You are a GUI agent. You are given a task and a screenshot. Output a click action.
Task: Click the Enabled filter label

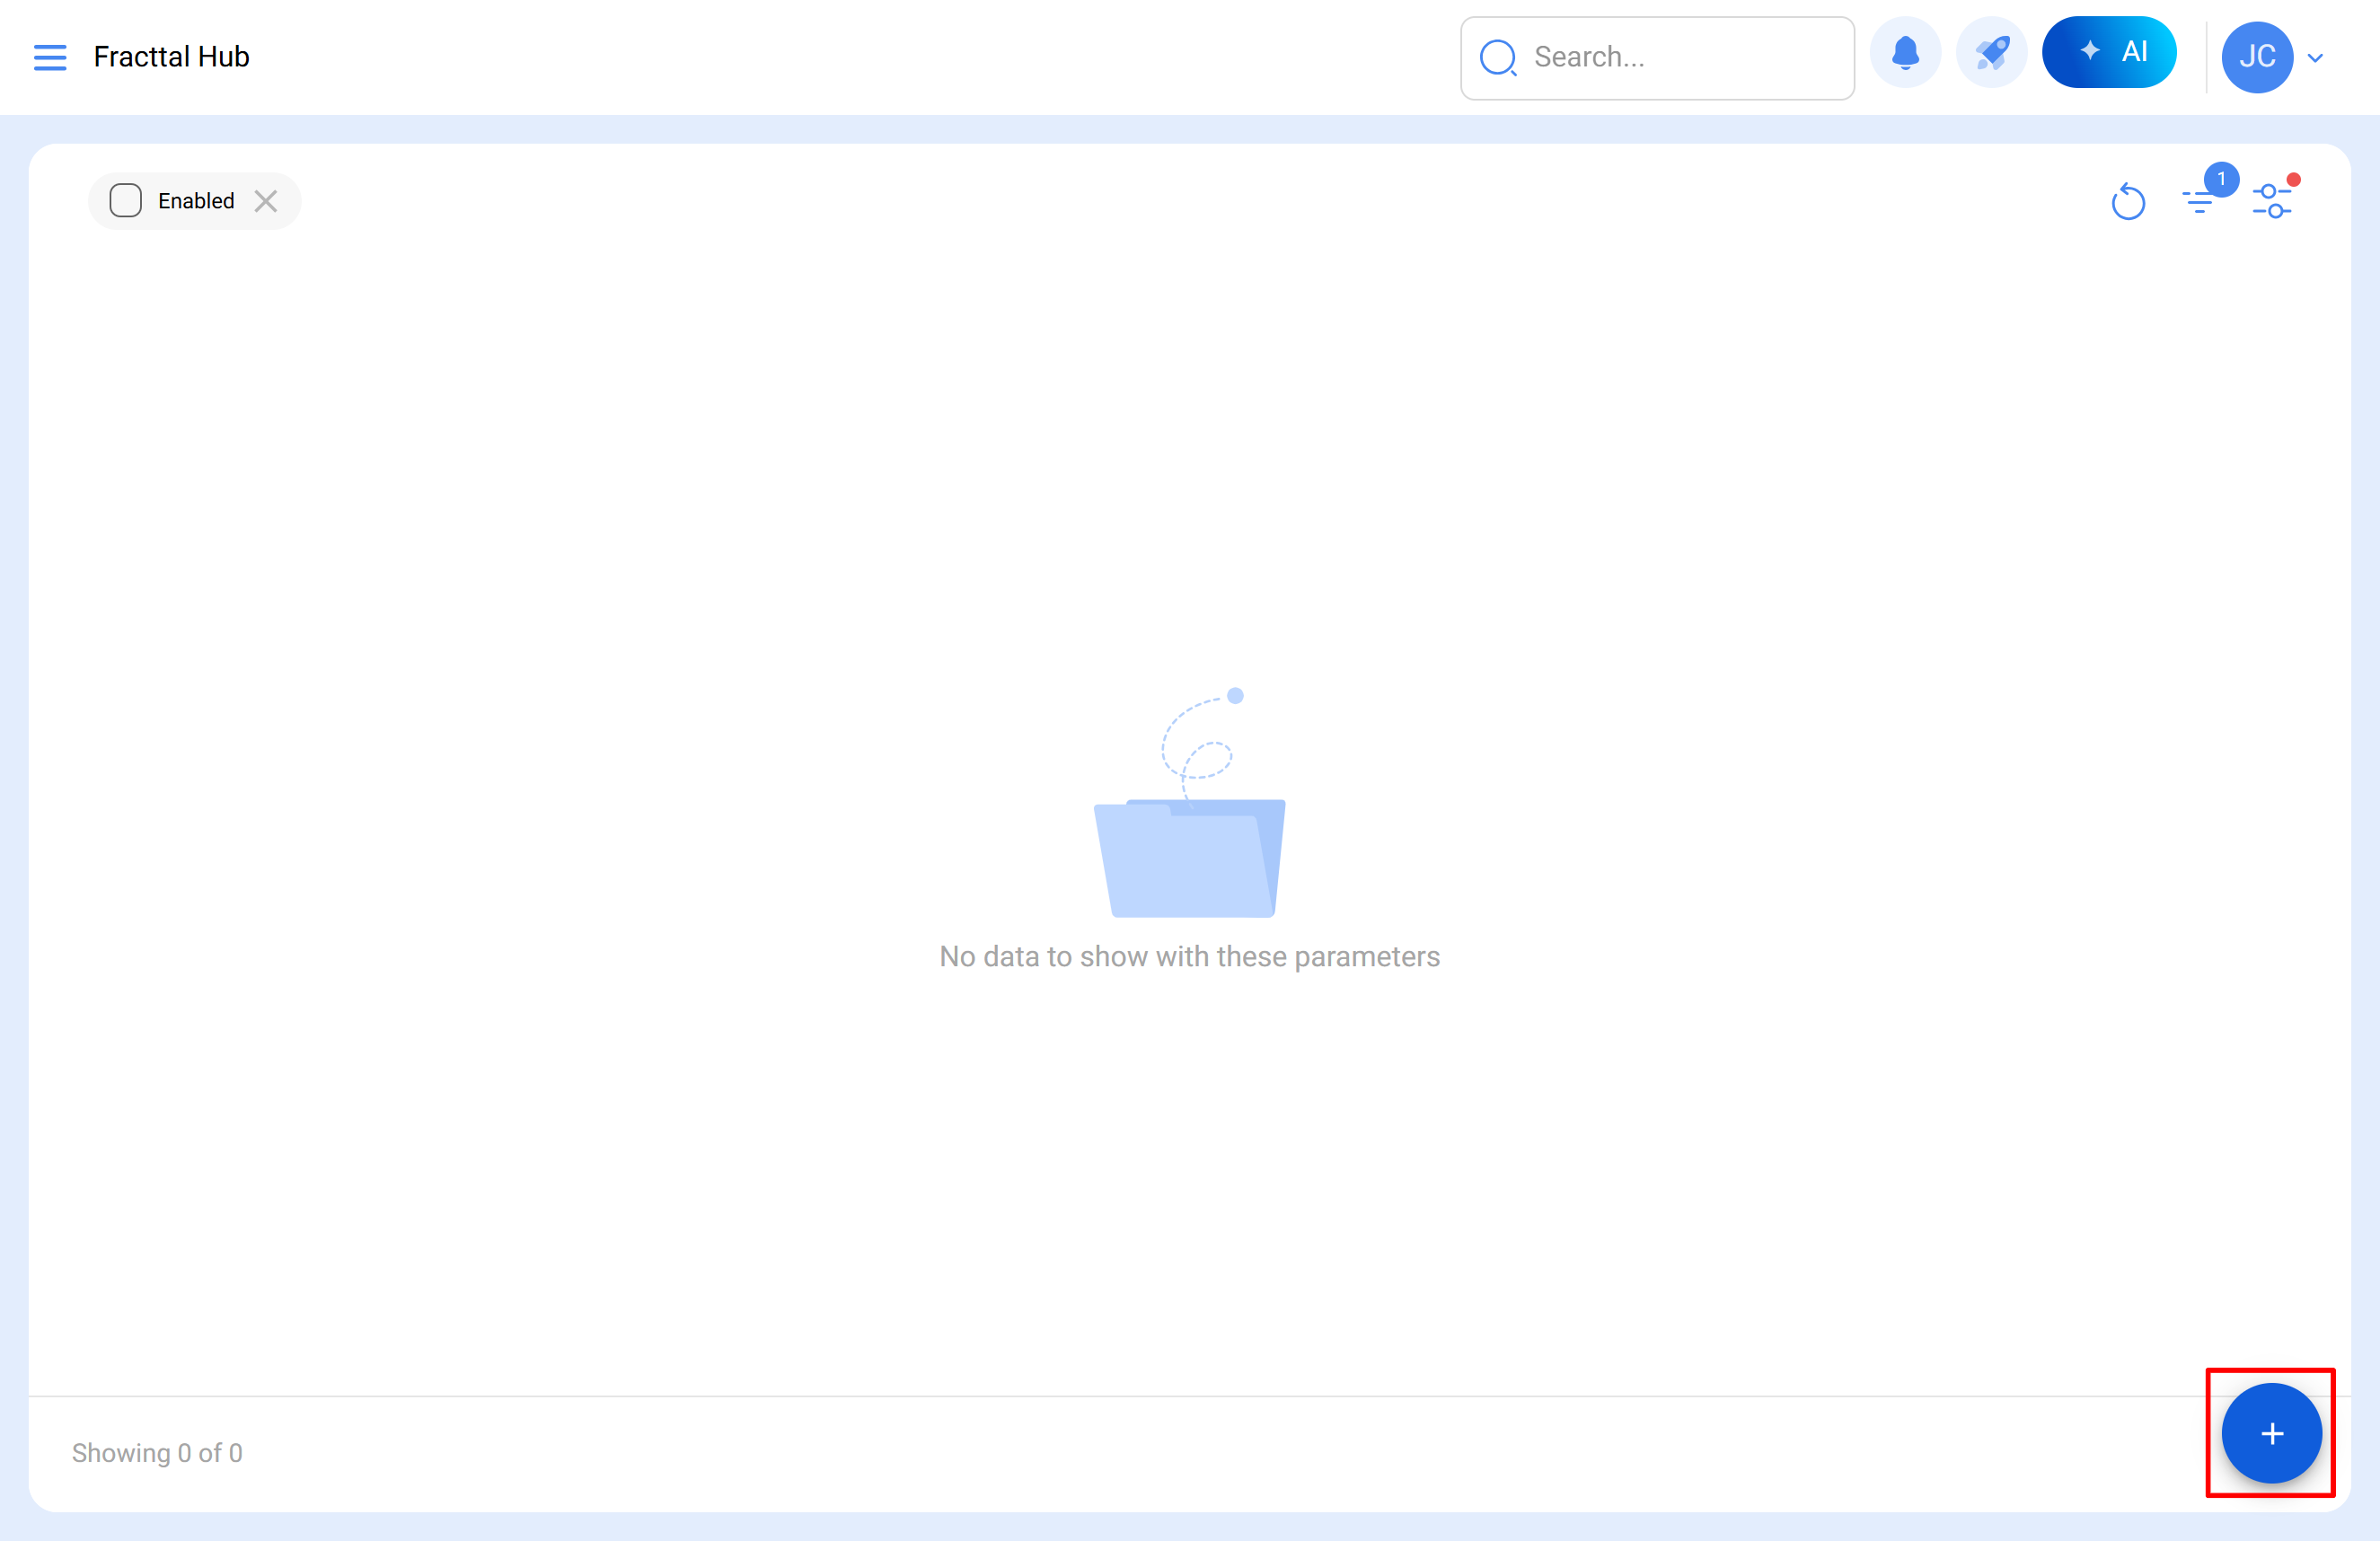196,202
